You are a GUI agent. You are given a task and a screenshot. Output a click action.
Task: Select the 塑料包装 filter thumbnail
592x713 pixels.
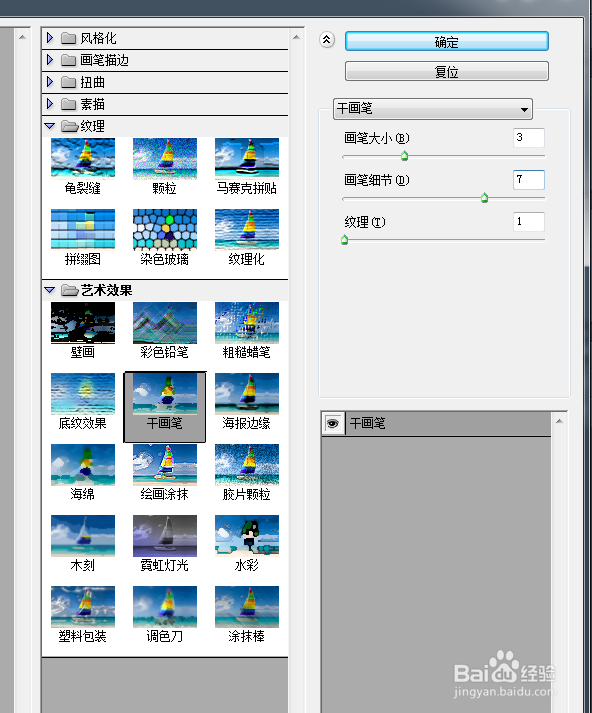[83, 607]
